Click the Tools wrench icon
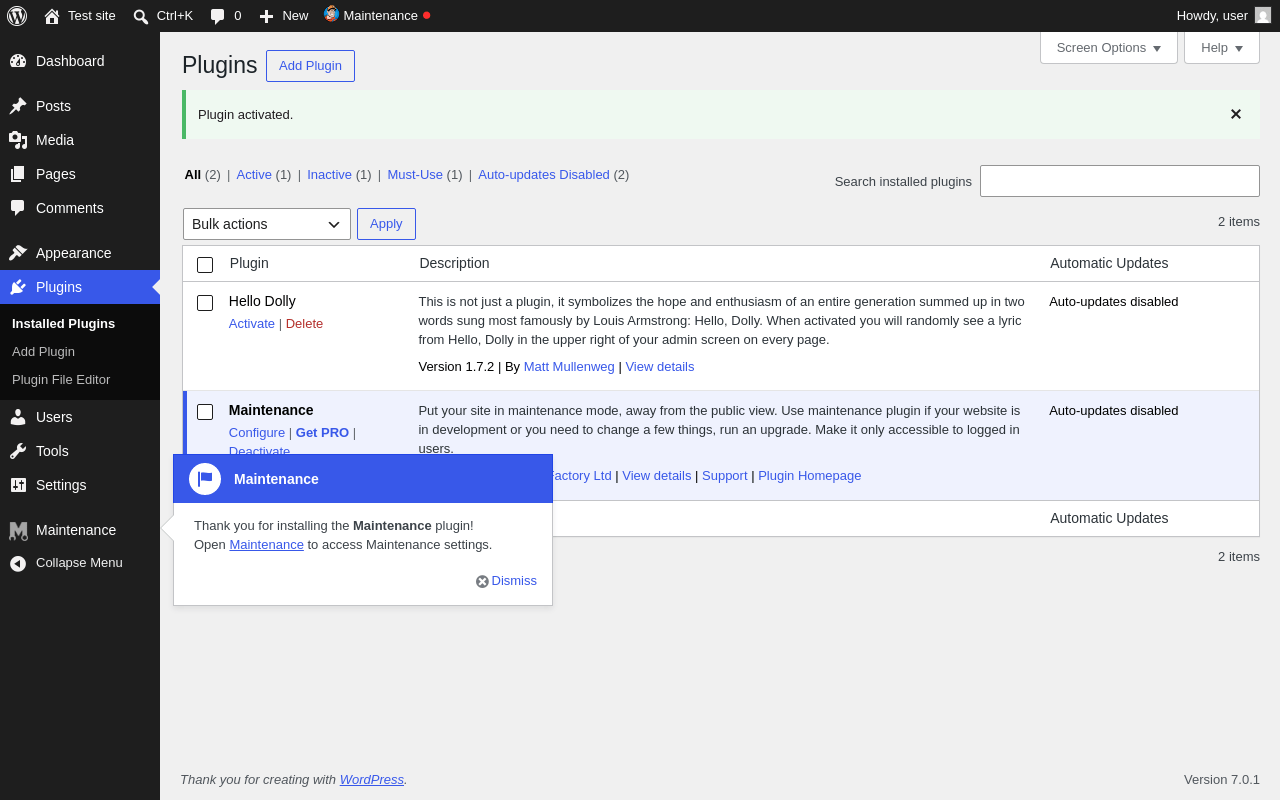 point(18,451)
